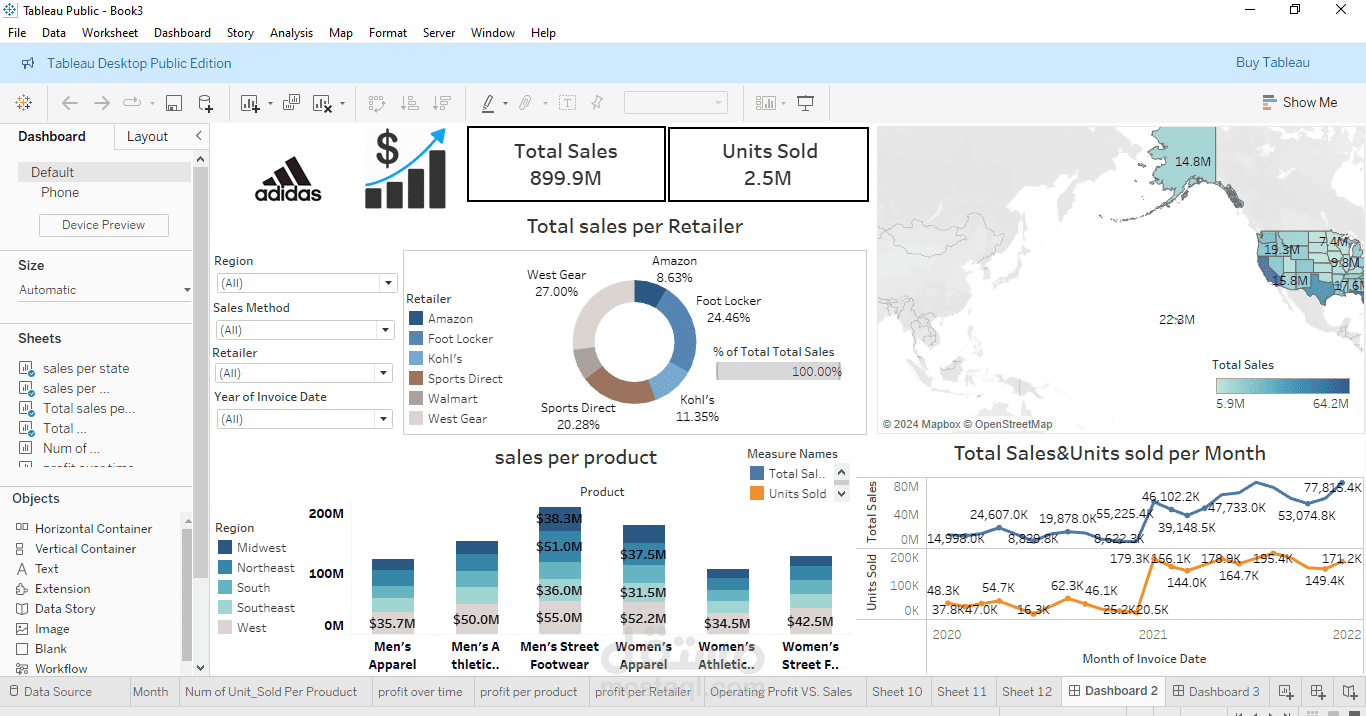Switch to the Layout pane tab
This screenshot has width=1366, height=716.
click(x=148, y=136)
